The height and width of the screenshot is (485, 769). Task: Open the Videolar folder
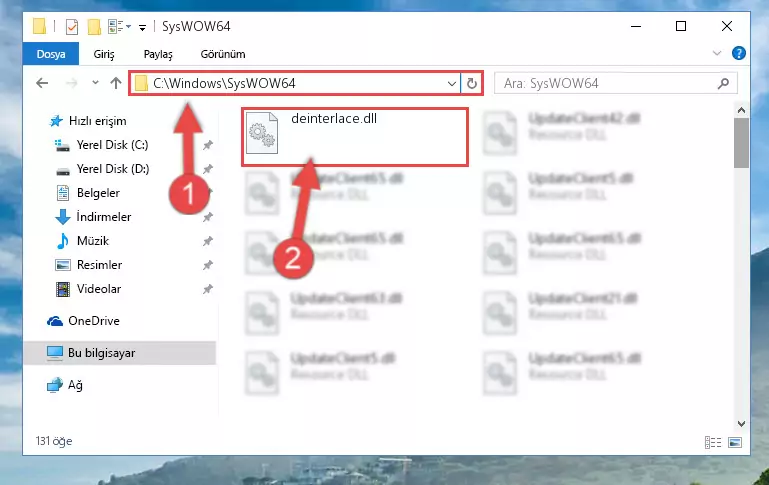click(99, 289)
